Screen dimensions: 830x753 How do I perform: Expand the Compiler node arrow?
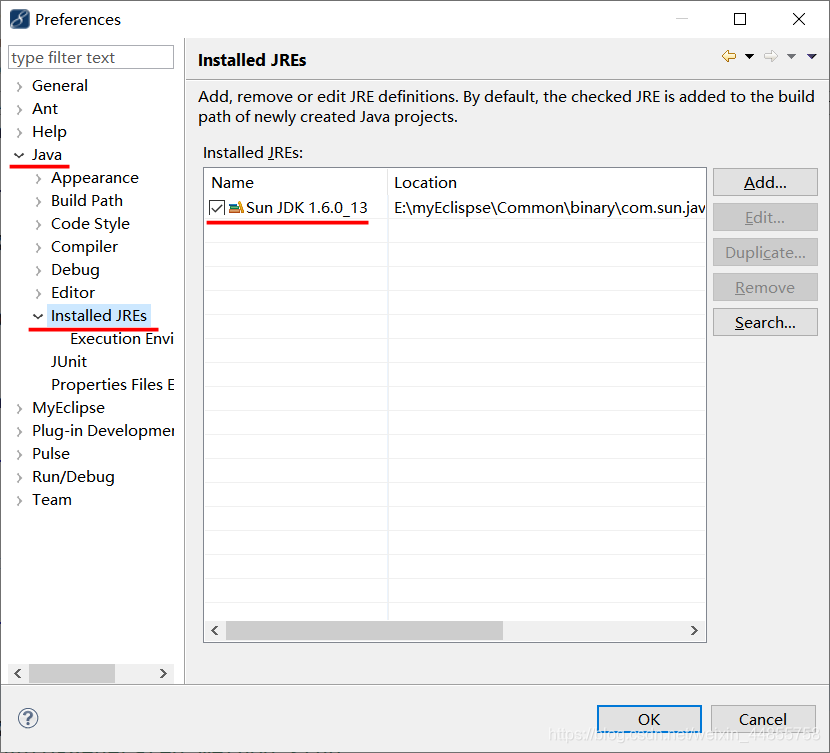coord(38,248)
